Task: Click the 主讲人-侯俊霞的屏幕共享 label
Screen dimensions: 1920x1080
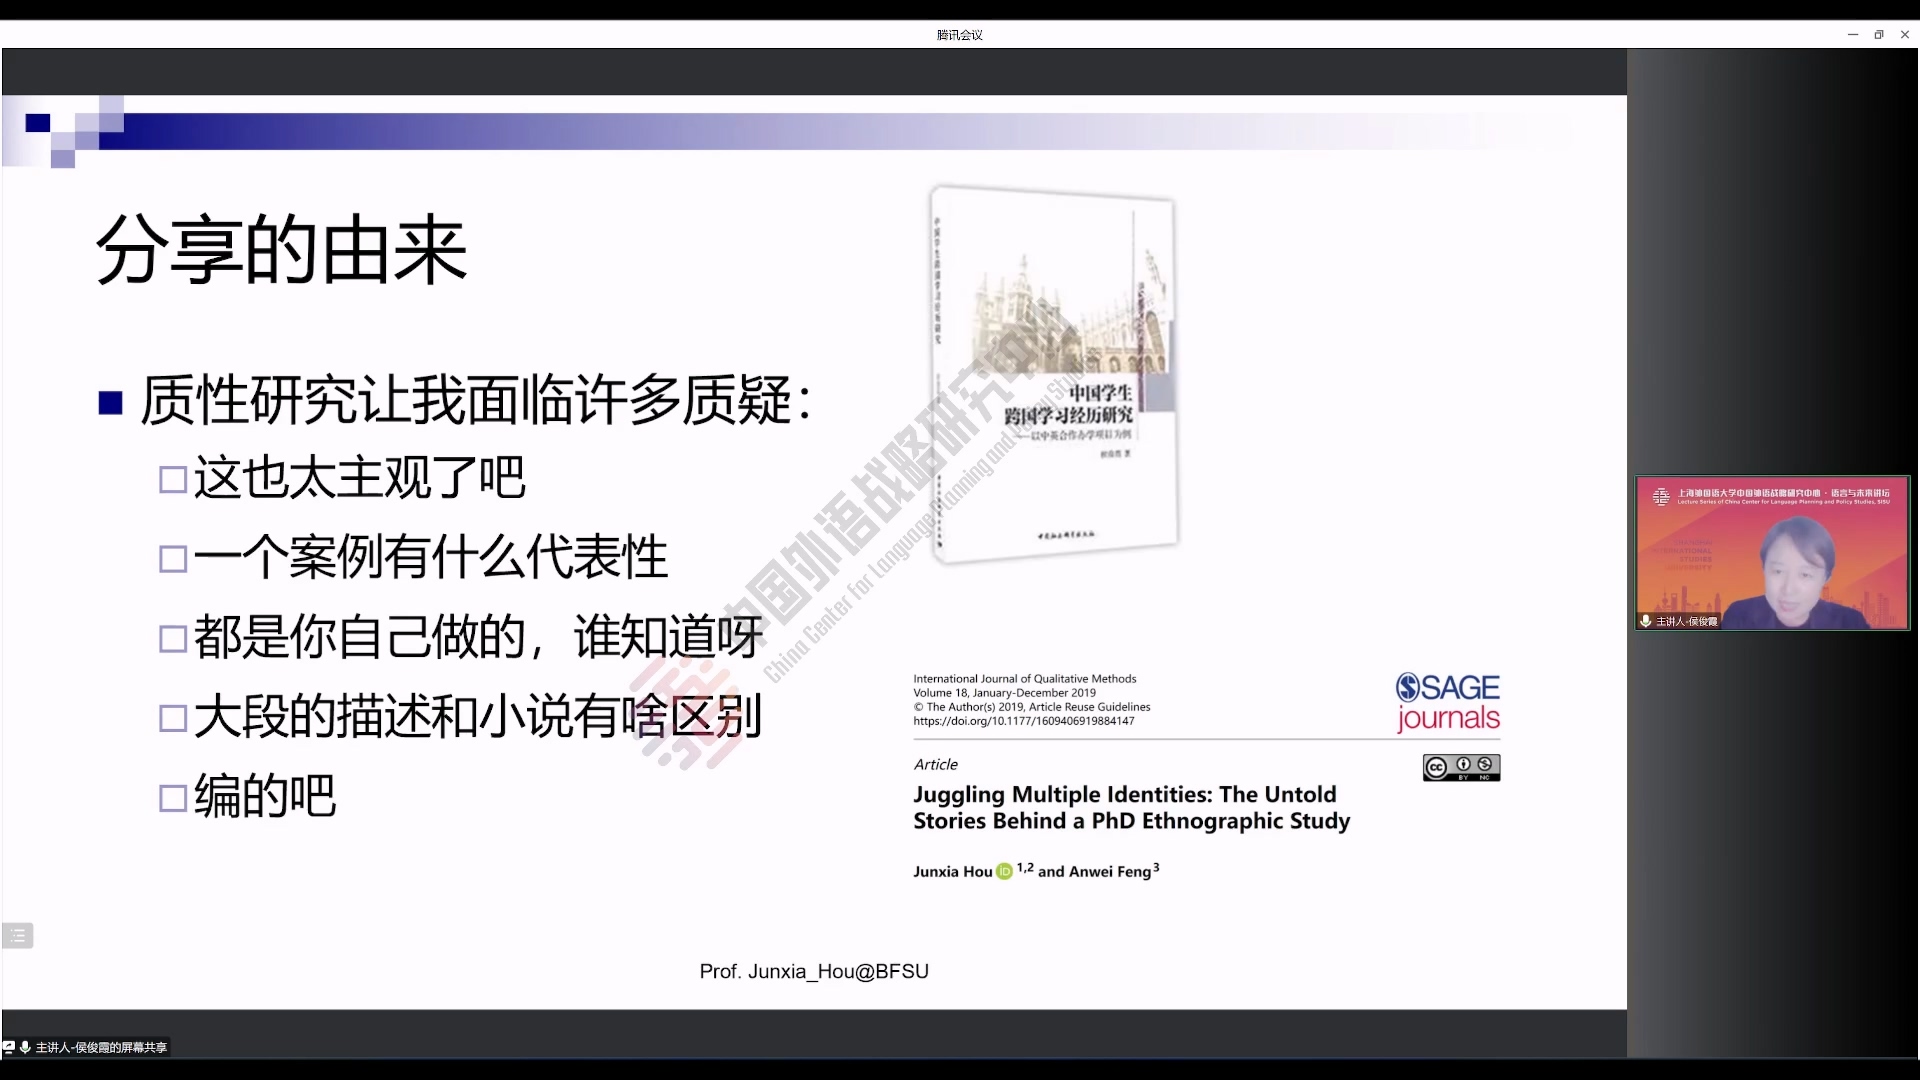Action: click(101, 1047)
